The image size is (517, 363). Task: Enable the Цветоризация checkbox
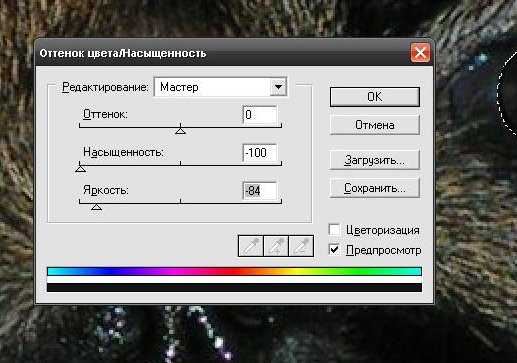tap(334, 230)
